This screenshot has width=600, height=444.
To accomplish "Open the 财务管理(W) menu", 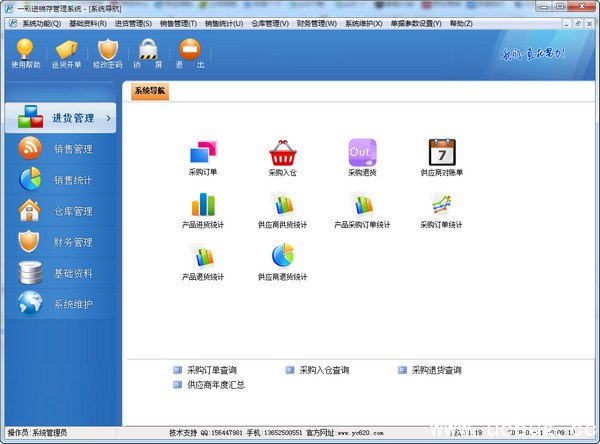I will (x=317, y=23).
